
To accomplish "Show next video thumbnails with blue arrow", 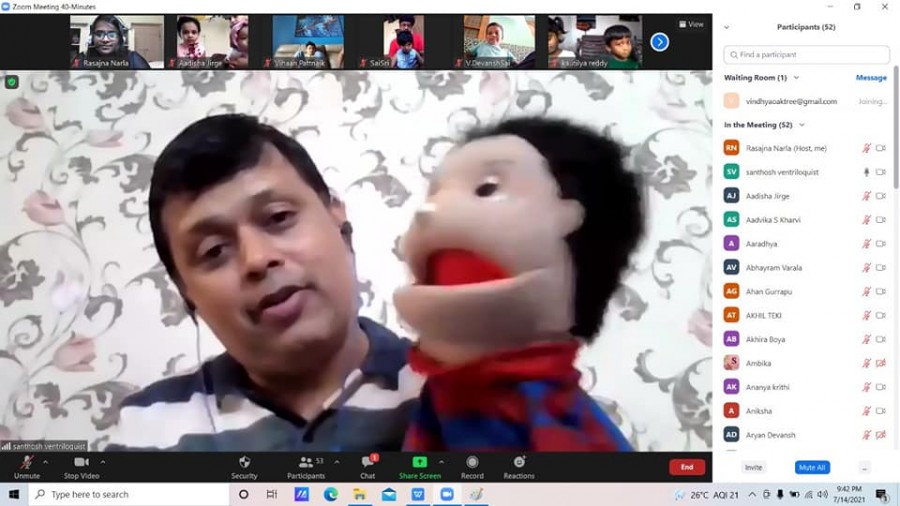I will click(660, 42).
